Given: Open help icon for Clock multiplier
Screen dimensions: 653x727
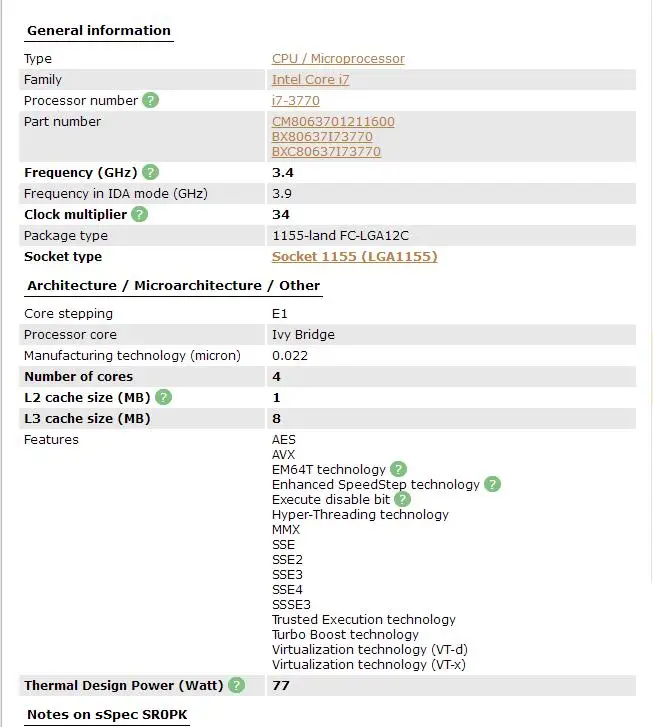Looking at the screenshot, I should pos(139,214).
